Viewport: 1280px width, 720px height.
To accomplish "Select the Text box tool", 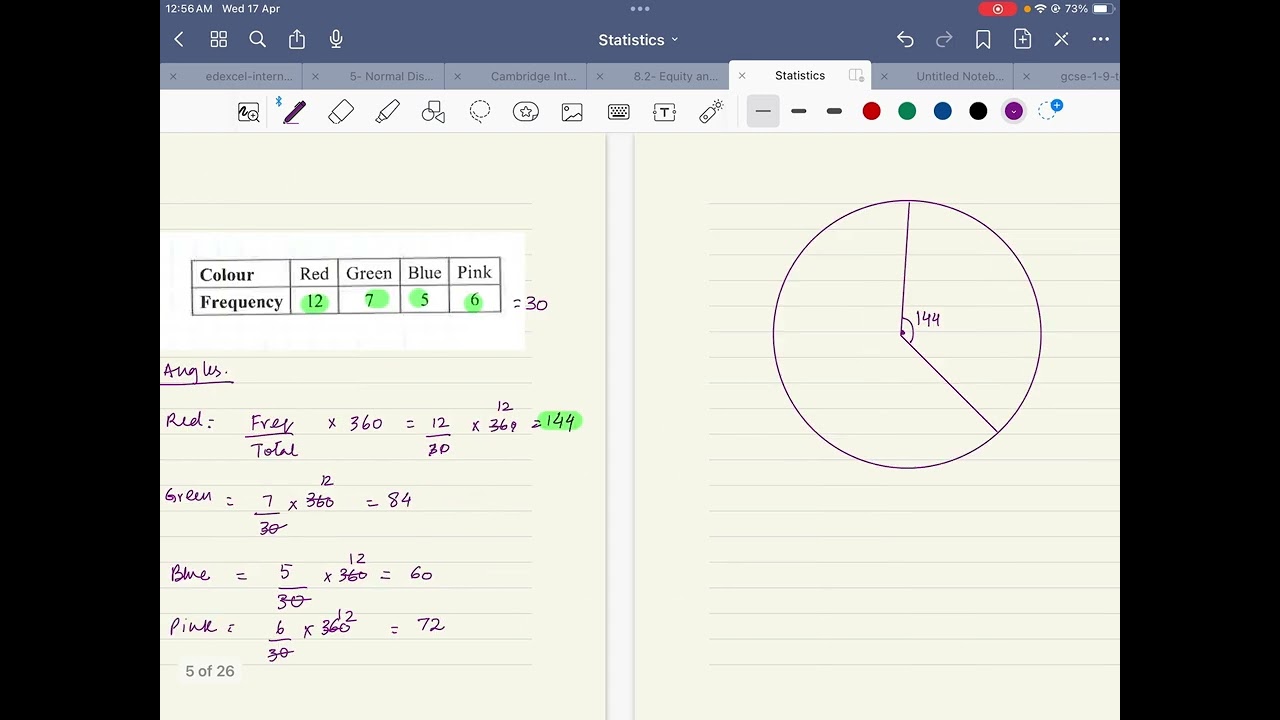I will (x=664, y=112).
